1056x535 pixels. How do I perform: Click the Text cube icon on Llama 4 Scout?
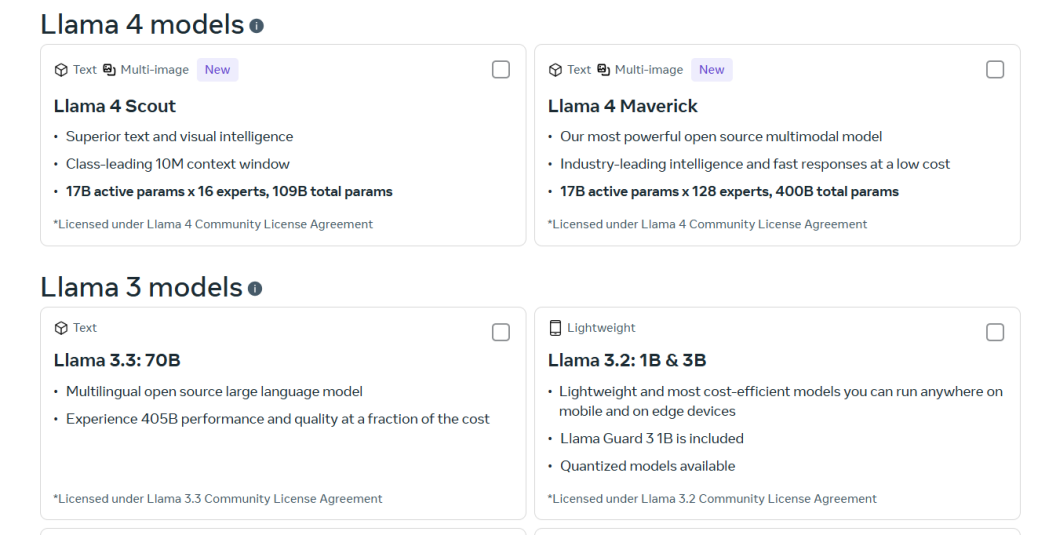tap(61, 70)
